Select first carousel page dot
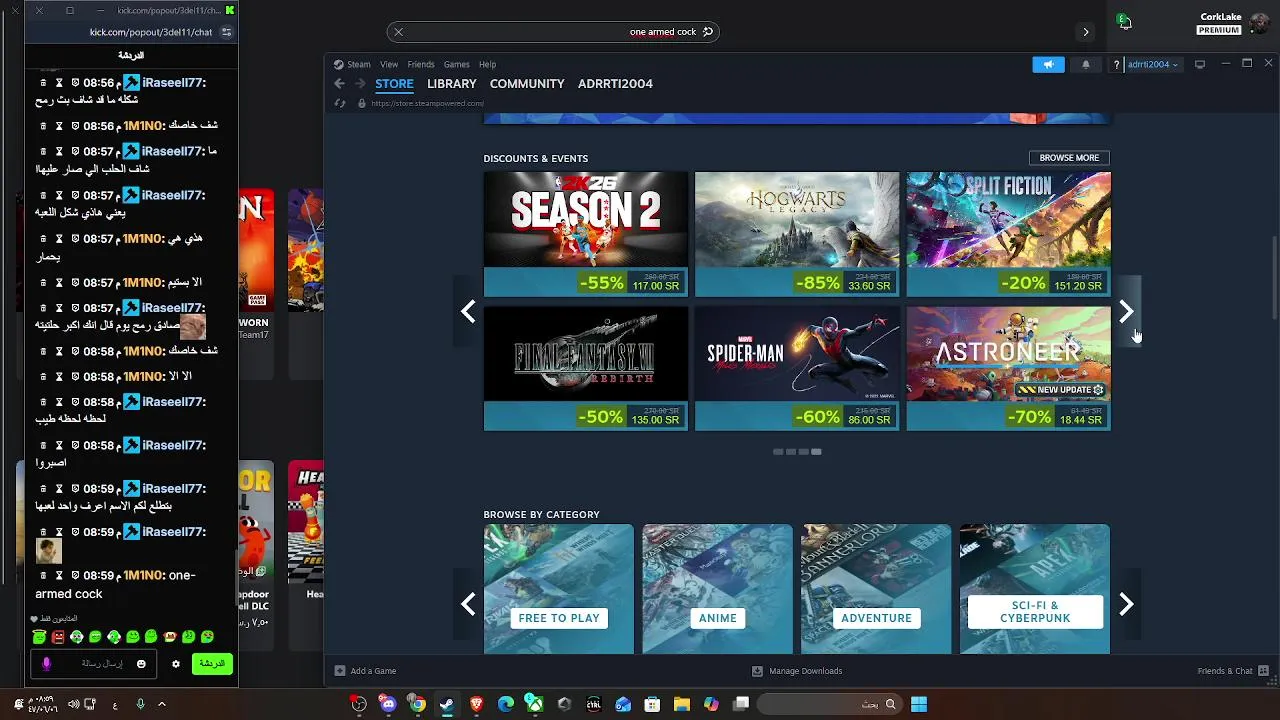 pyautogui.click(x=778, y=452)
